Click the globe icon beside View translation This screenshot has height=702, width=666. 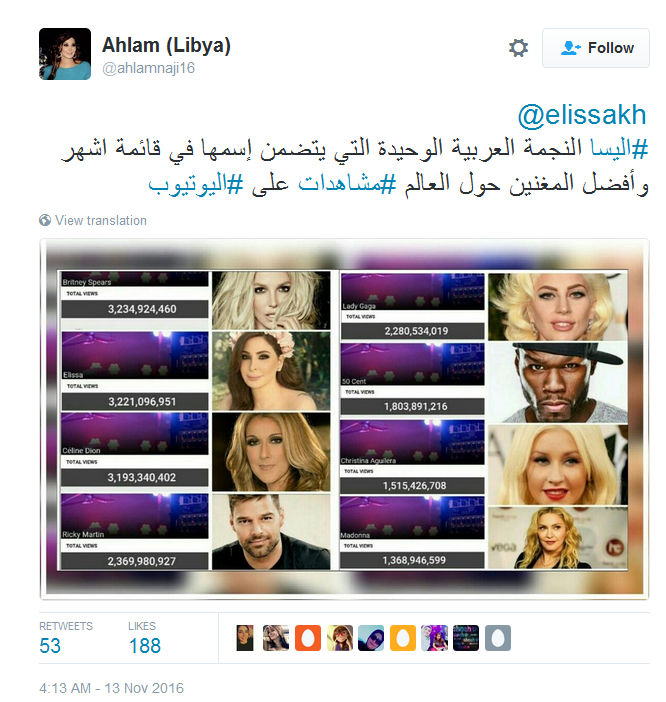click(x=45, y=220)
